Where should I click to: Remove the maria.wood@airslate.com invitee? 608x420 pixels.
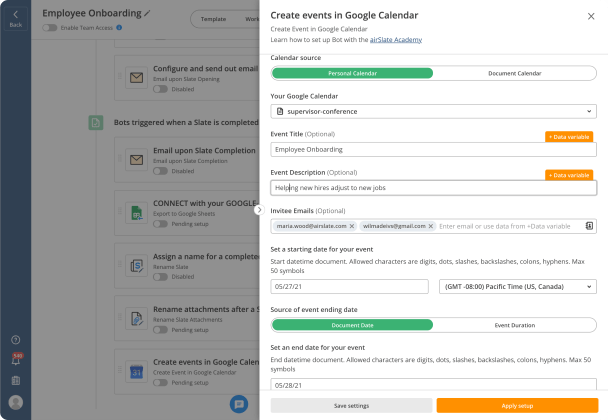pos(352,226)
